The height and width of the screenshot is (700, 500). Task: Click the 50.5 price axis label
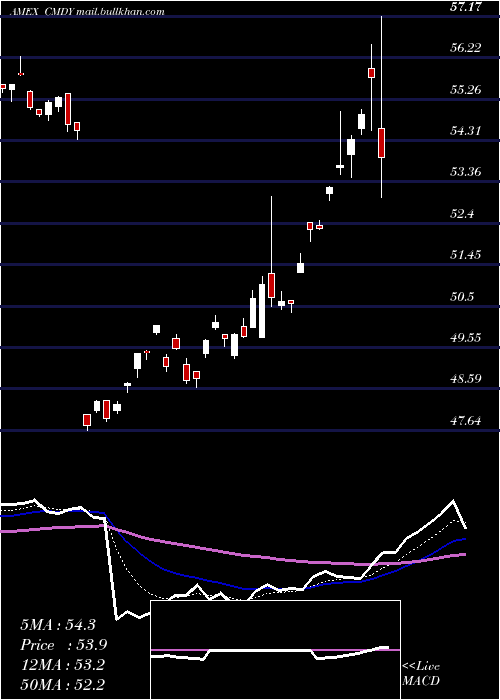tap(463, 297)
